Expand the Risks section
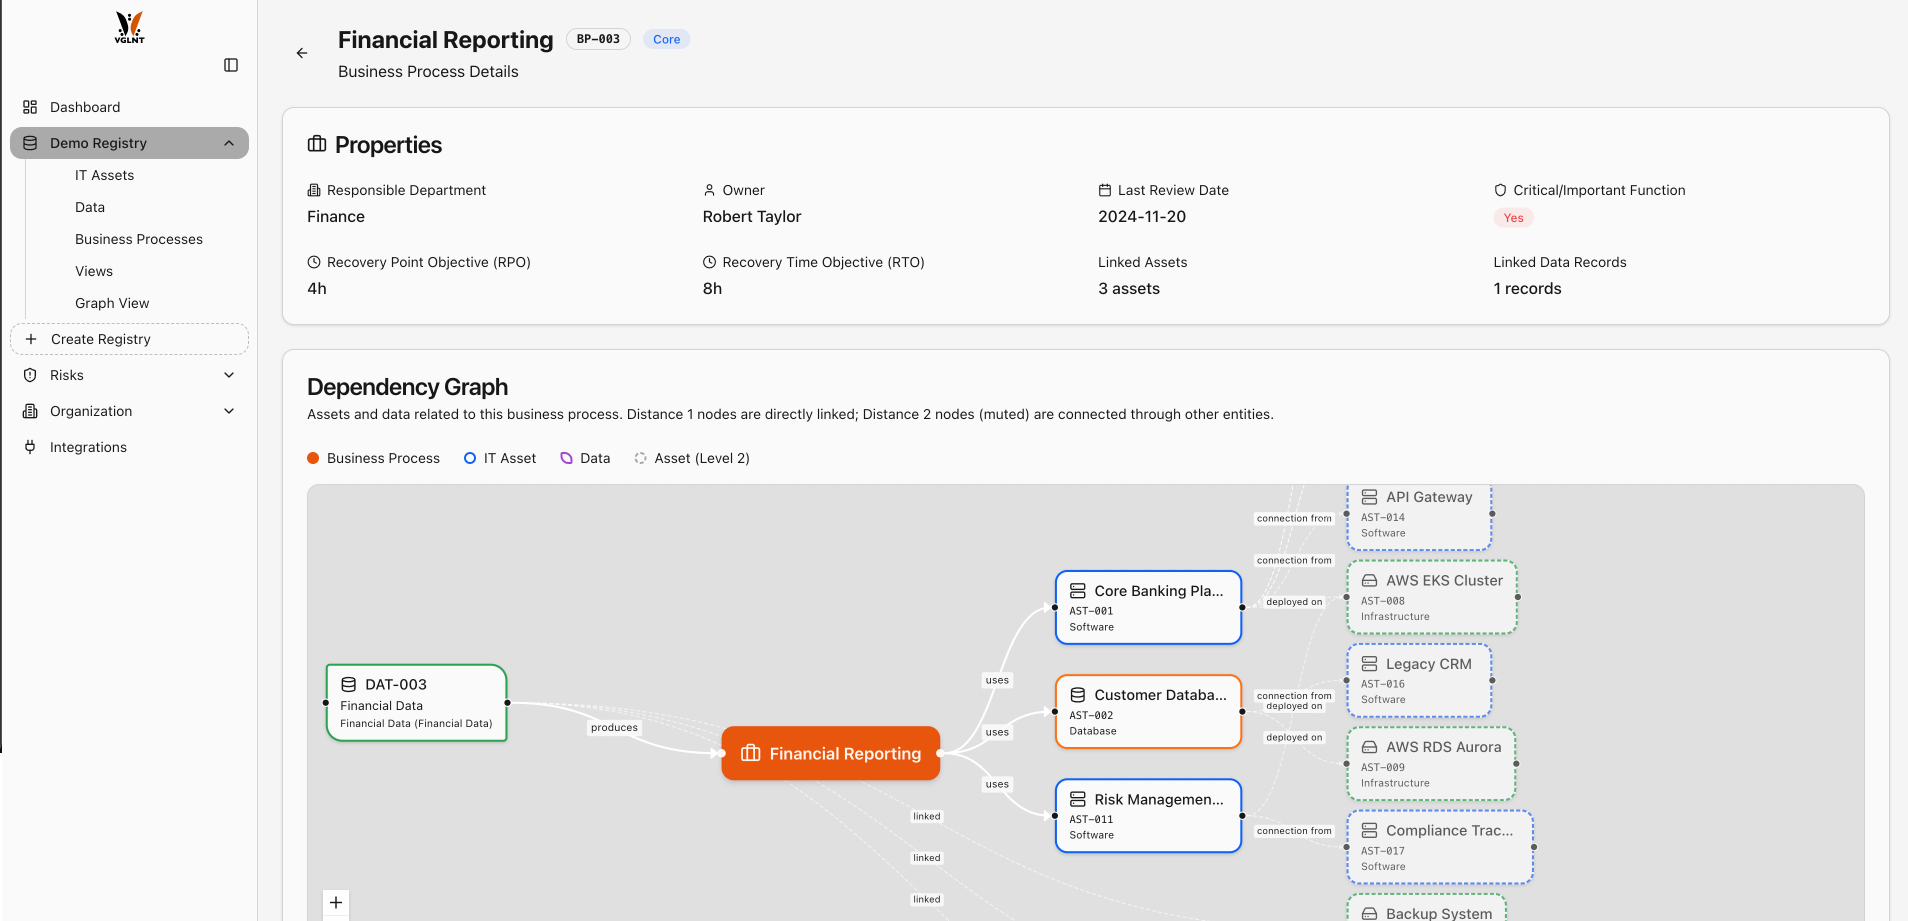 pos(229,374)
